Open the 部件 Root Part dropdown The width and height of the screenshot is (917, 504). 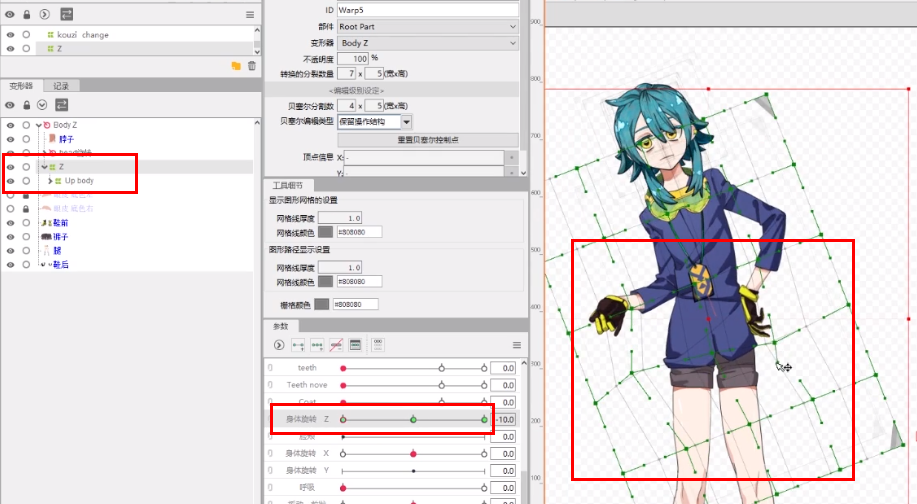click(428, 27)
